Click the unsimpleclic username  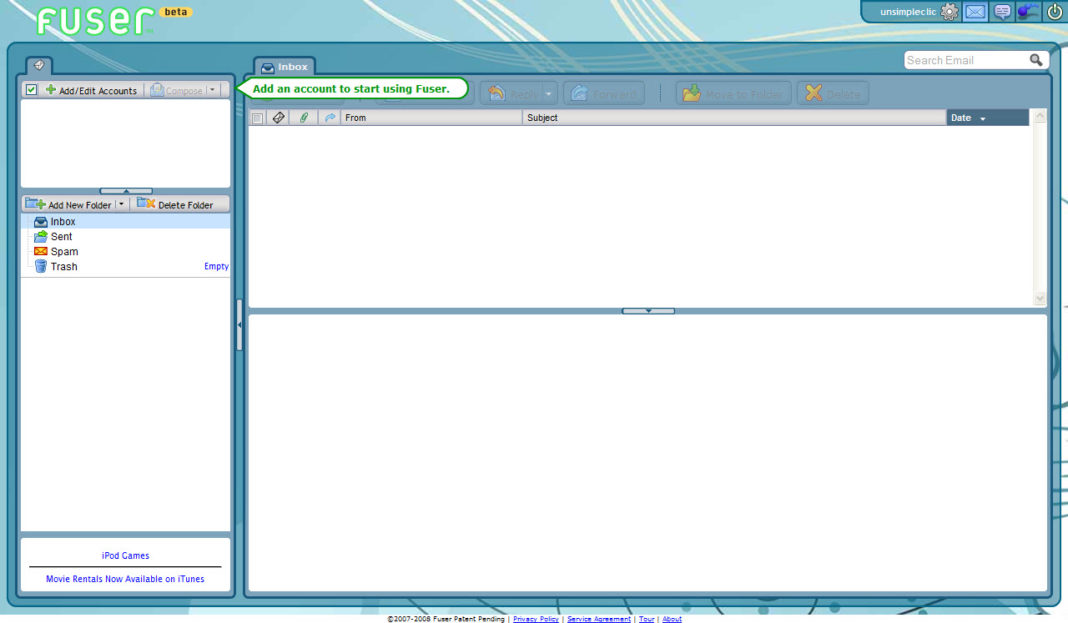point(908,12)
